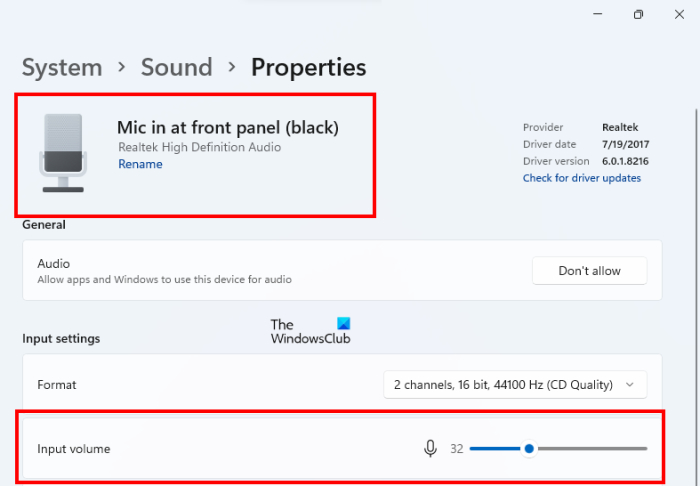Click the input volume value 32
The width and height of the screenshot is (700, 486).
tap(456, 449)
